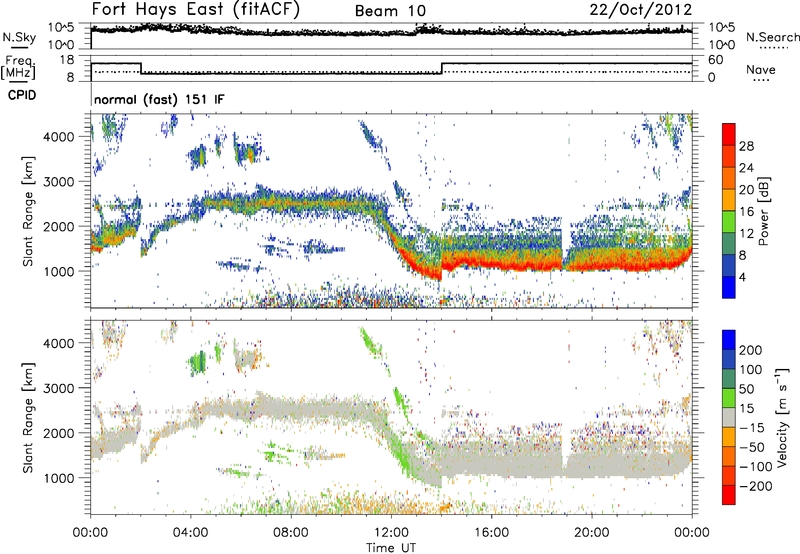The width and height of the screenshot is (800, 554).
Task: Click the '08:00' time axis label
Action: click(x=291, y=533)
